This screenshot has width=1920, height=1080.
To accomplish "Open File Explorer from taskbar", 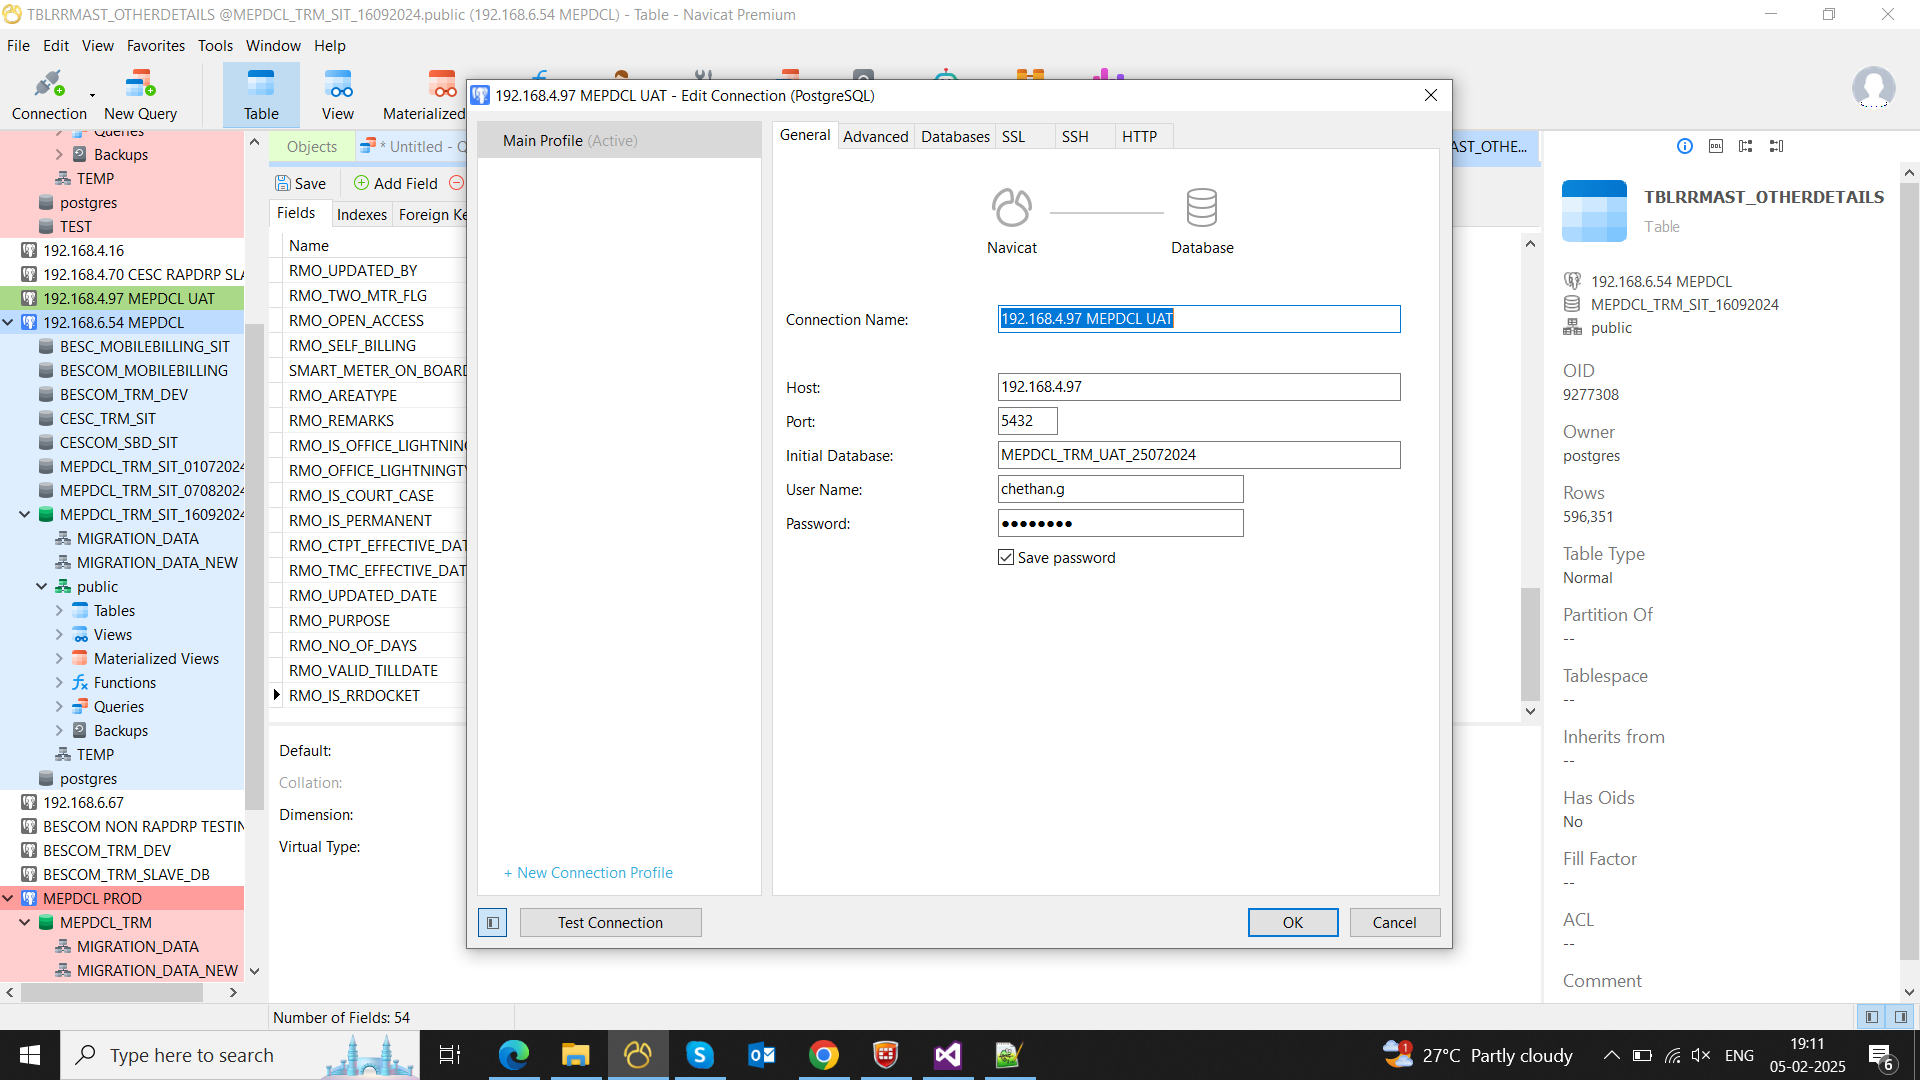I will coord(576,1055).
